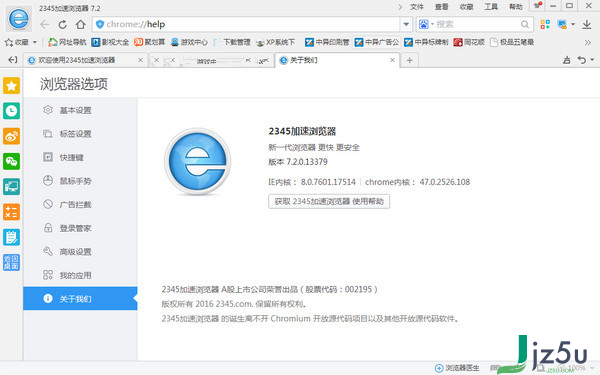Screen dimensions: 600x375
Task: Click the back navigation arrow
Action: pyautogui.click(x=45, y=24)
